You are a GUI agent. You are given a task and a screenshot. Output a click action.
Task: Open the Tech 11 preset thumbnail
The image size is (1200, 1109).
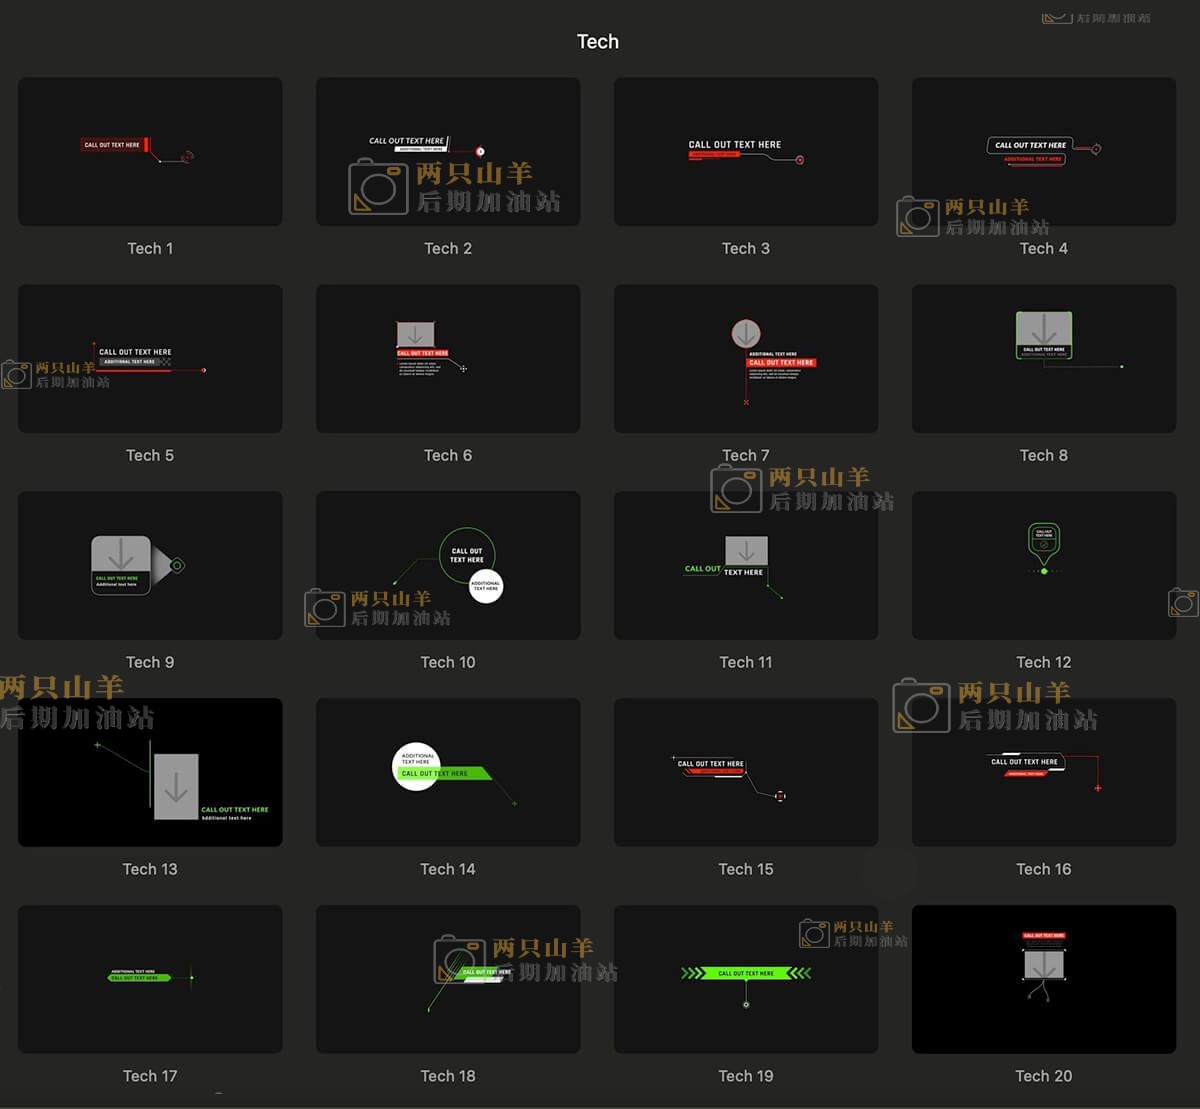746,566
